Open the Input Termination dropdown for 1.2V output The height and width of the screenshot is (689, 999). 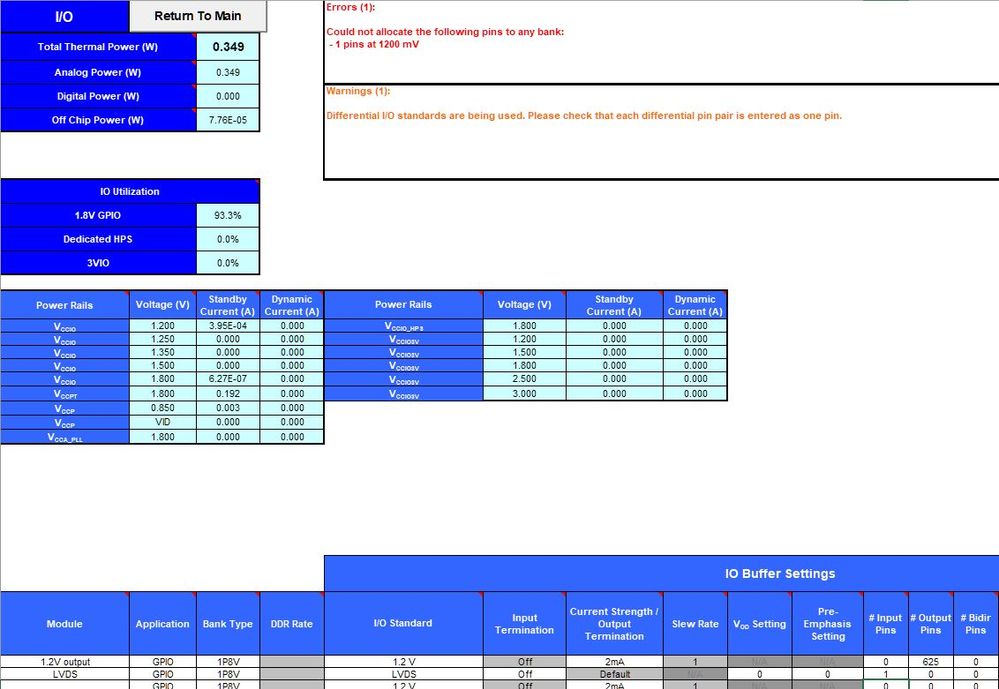pos(524,661)
